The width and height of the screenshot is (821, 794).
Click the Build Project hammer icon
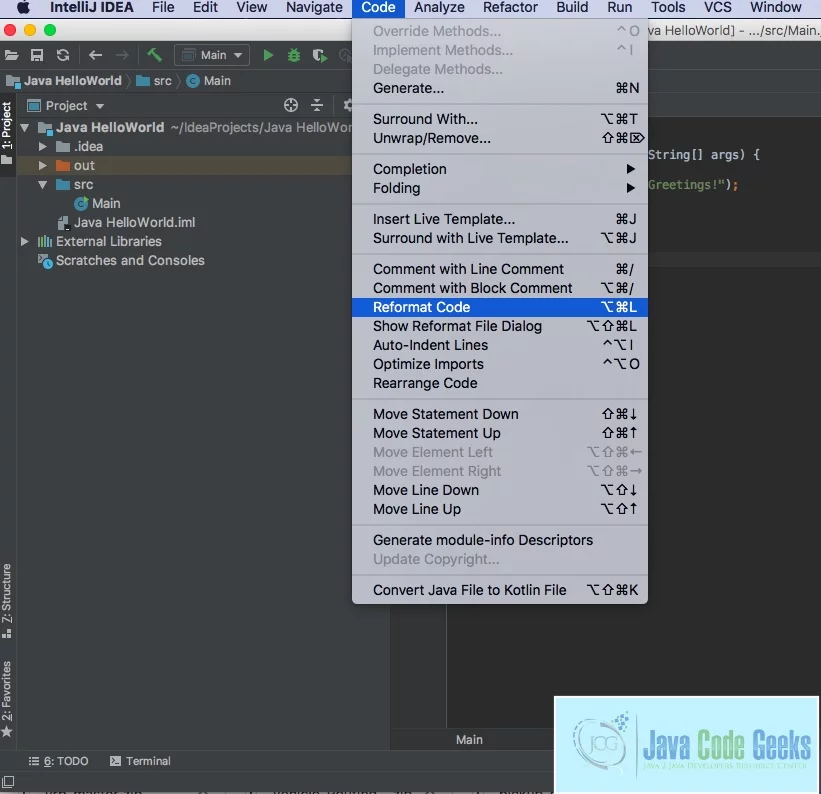pos(154,54)
